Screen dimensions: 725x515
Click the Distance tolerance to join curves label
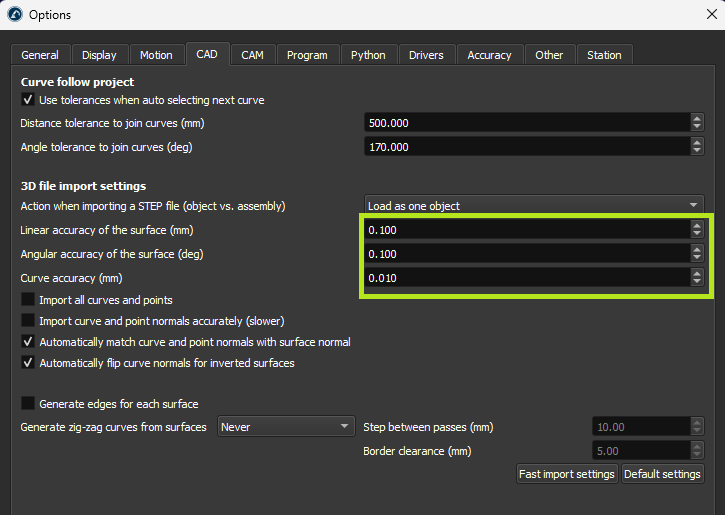point(112,123)
